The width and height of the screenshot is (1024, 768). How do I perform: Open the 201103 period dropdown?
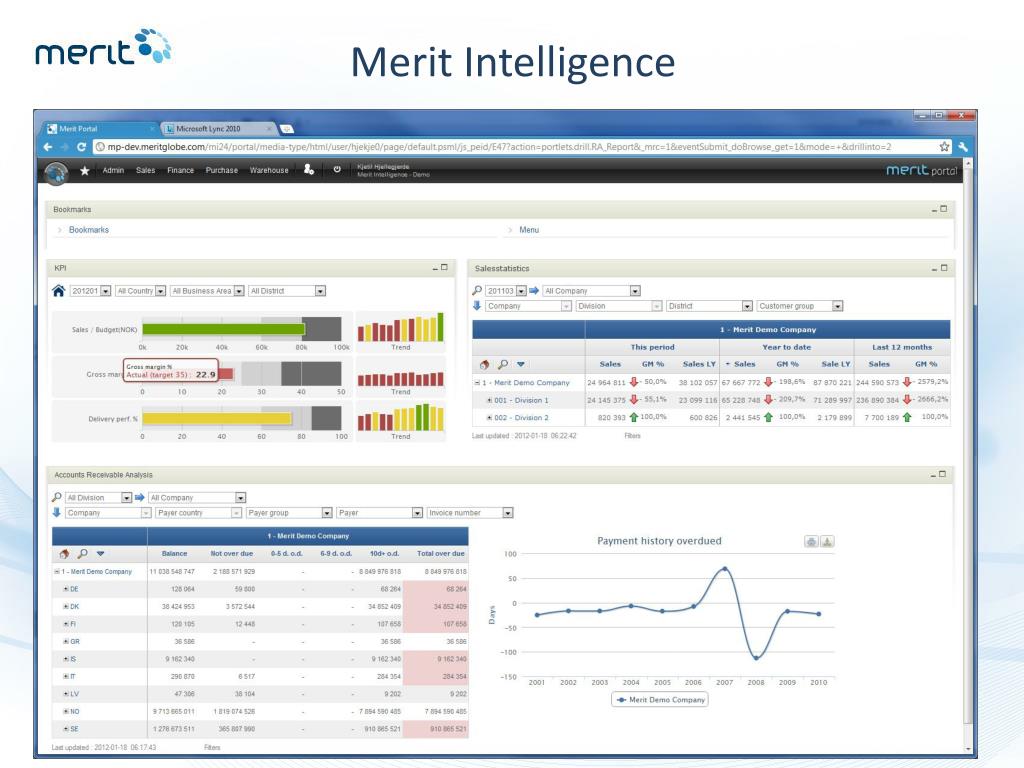click(521, 291)
